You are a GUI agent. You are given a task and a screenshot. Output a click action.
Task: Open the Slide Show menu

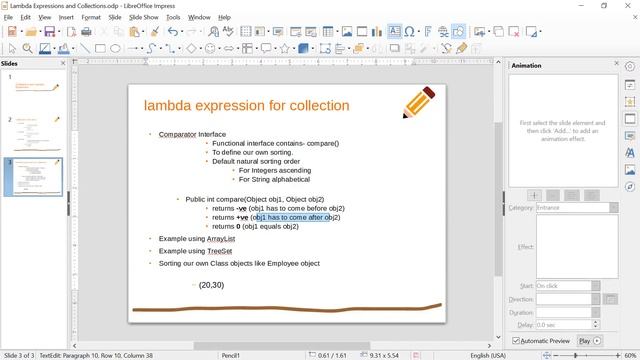[x=144, y=17]
